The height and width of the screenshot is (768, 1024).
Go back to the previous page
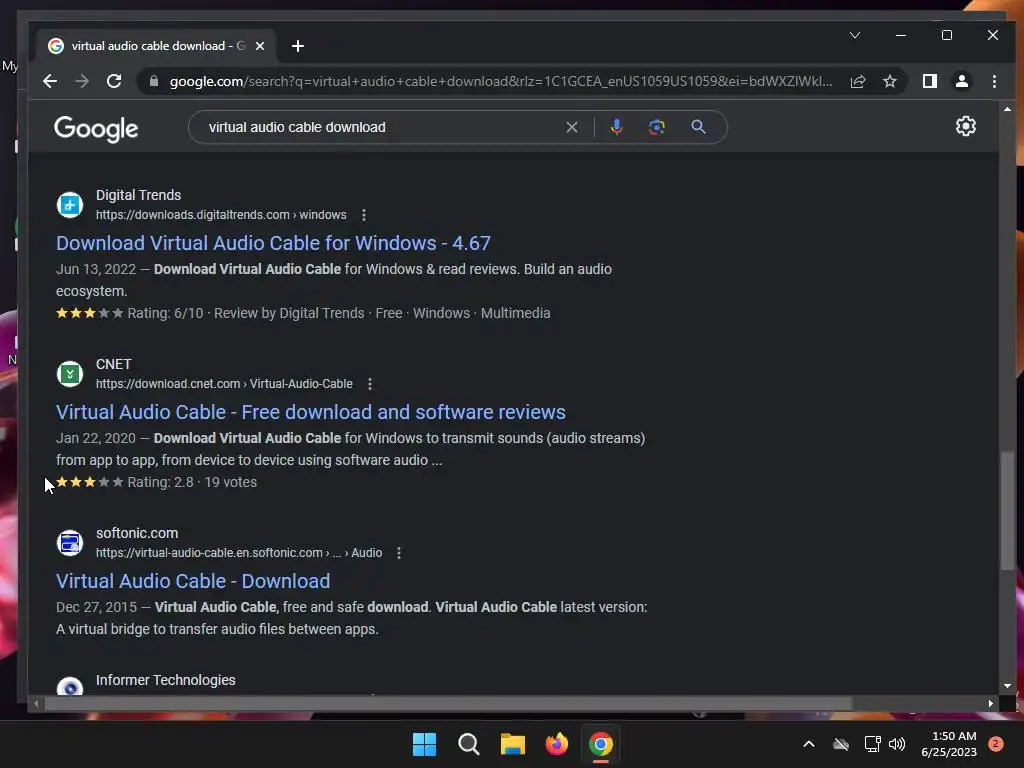point(50,82)
